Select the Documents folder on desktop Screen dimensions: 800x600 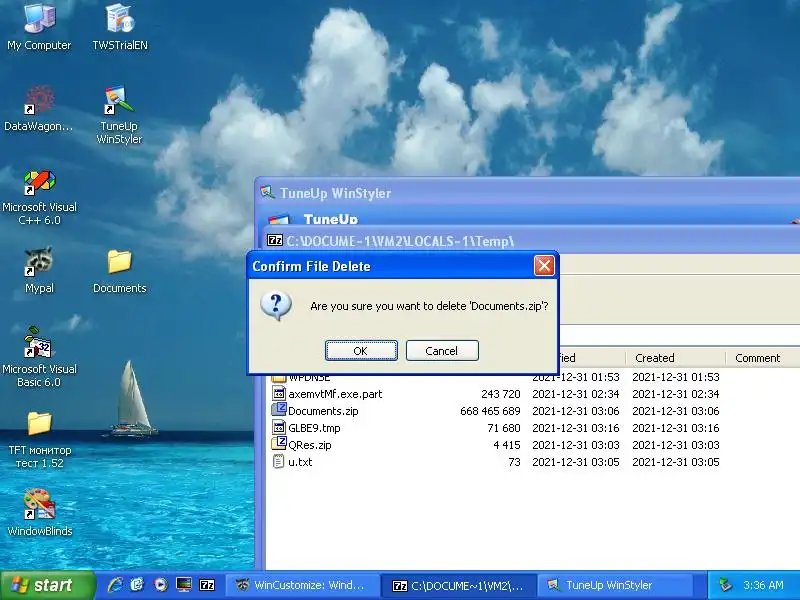point(120,270)
